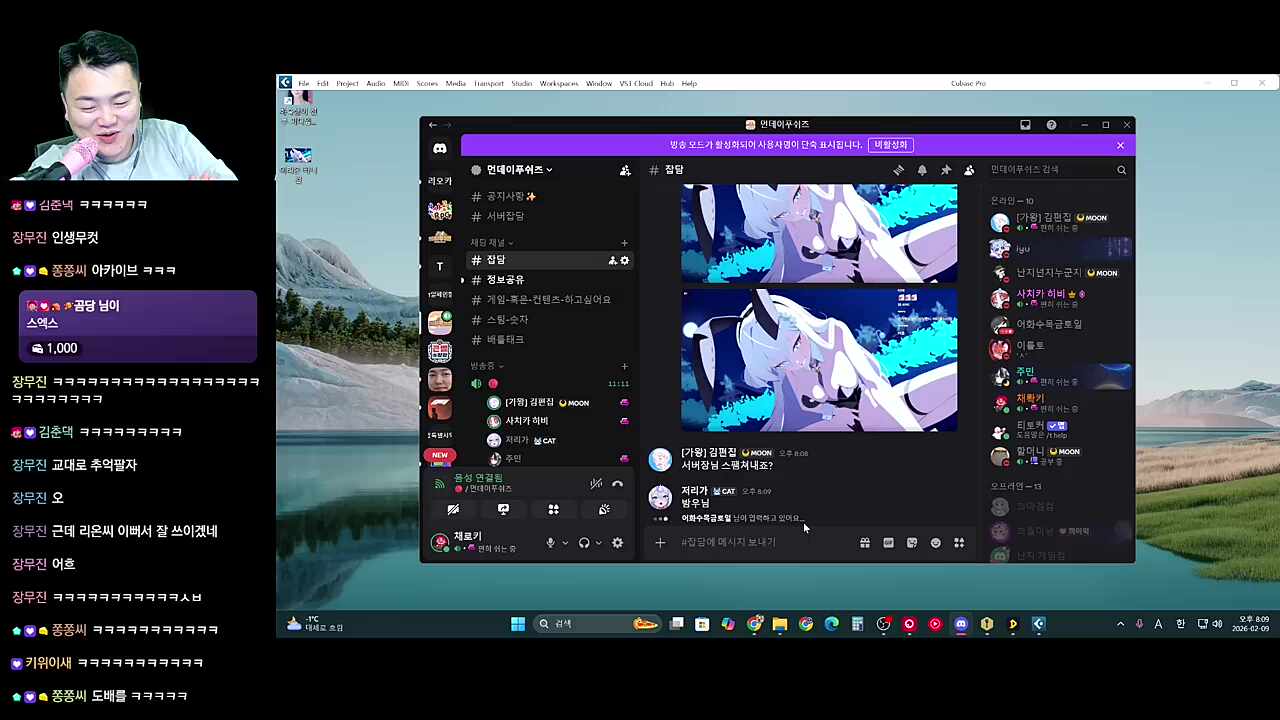Click the 잡담 message input field
Image resolution: width=1280 pixels, height=720 pixels.
point(760,542)
